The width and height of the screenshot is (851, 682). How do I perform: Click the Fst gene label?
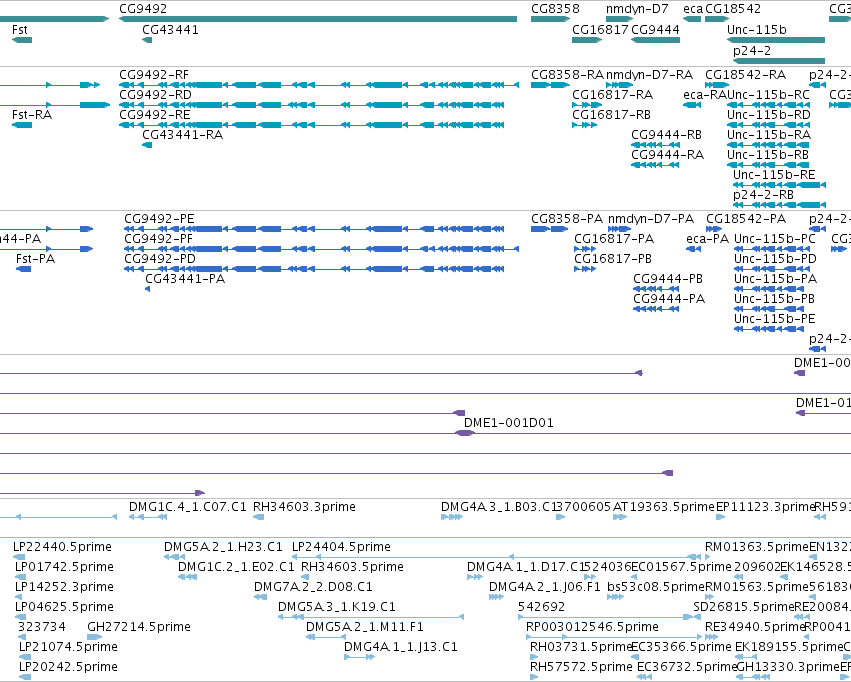click(x=20, y=30)
